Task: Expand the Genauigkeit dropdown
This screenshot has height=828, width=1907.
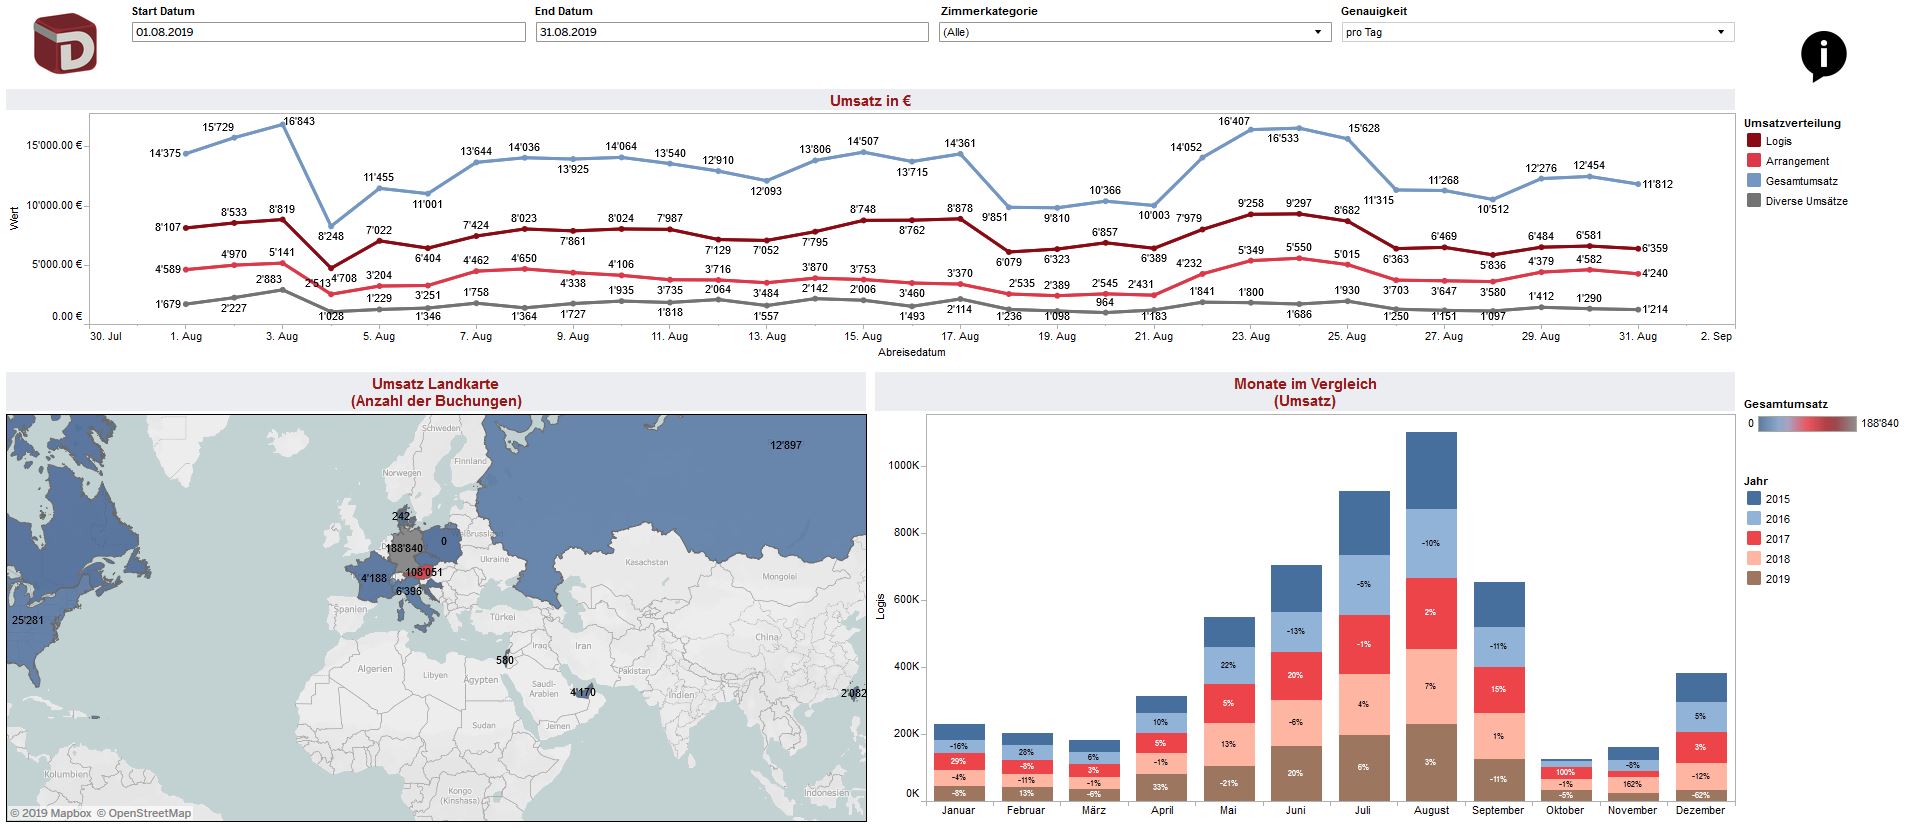Action: [1537, 32]
